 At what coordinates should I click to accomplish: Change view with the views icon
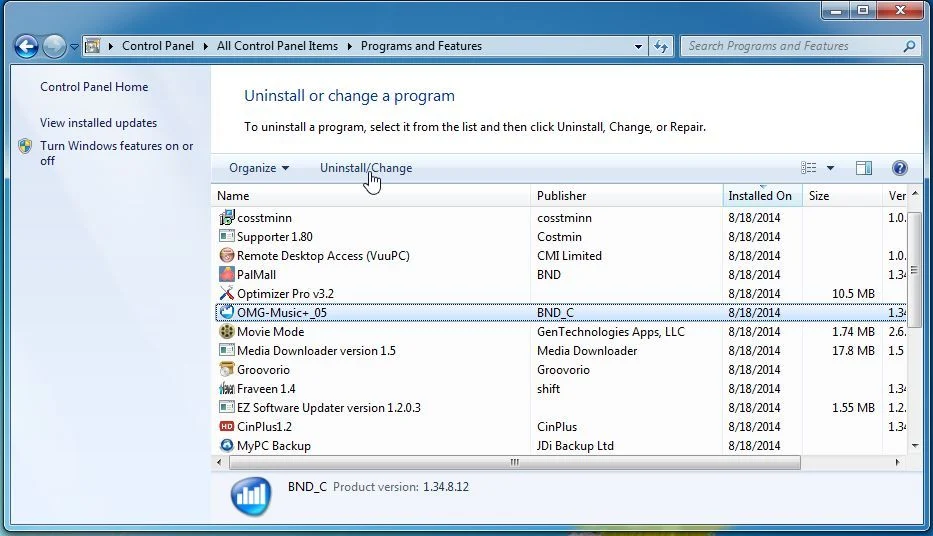[809, 168]
